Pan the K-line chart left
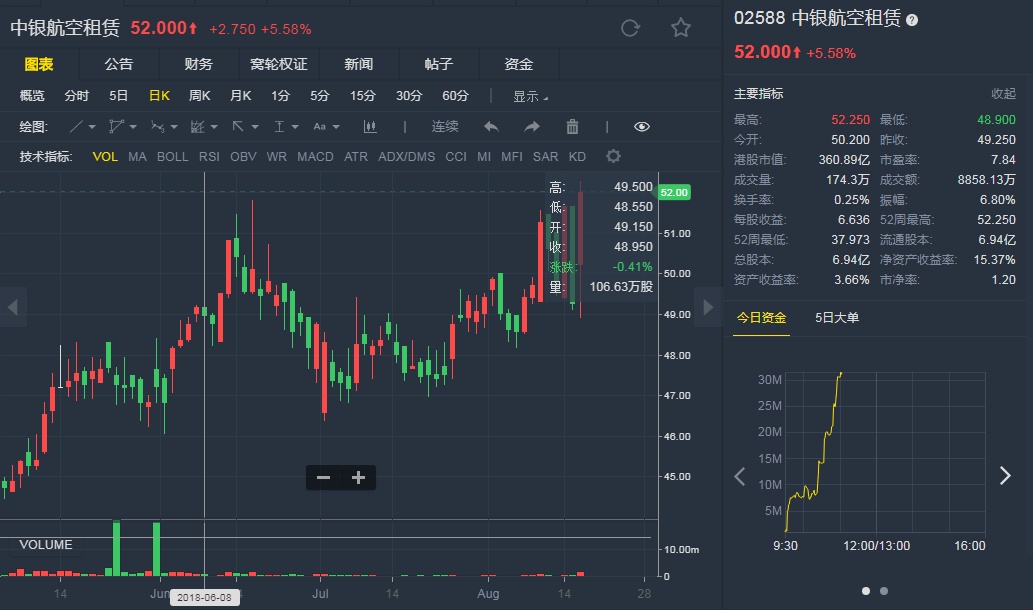 click(x=13, y=307)
